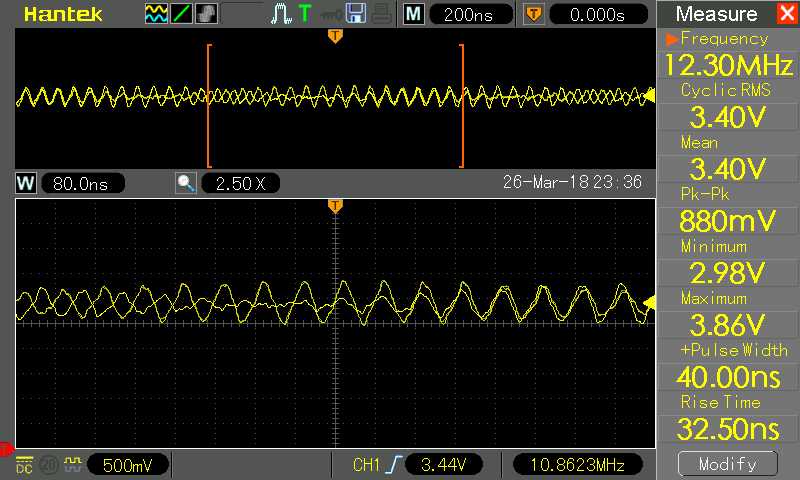Click the trigger level arrow on overview right edge
Screen dimensions: 800x480
[649, 95]
